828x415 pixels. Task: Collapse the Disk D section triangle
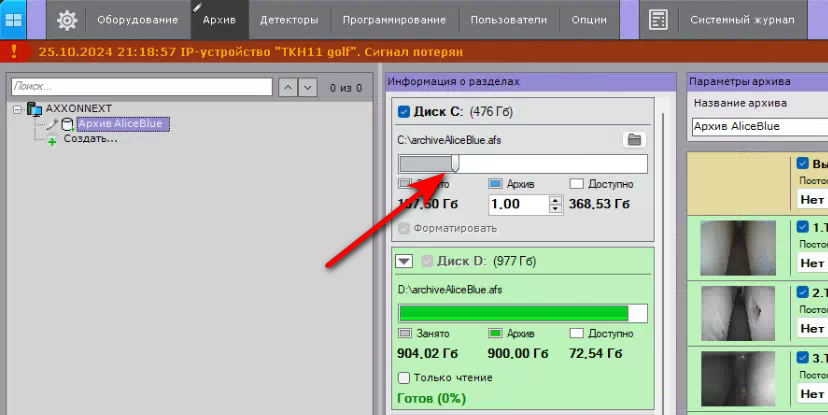pos(404,262)
